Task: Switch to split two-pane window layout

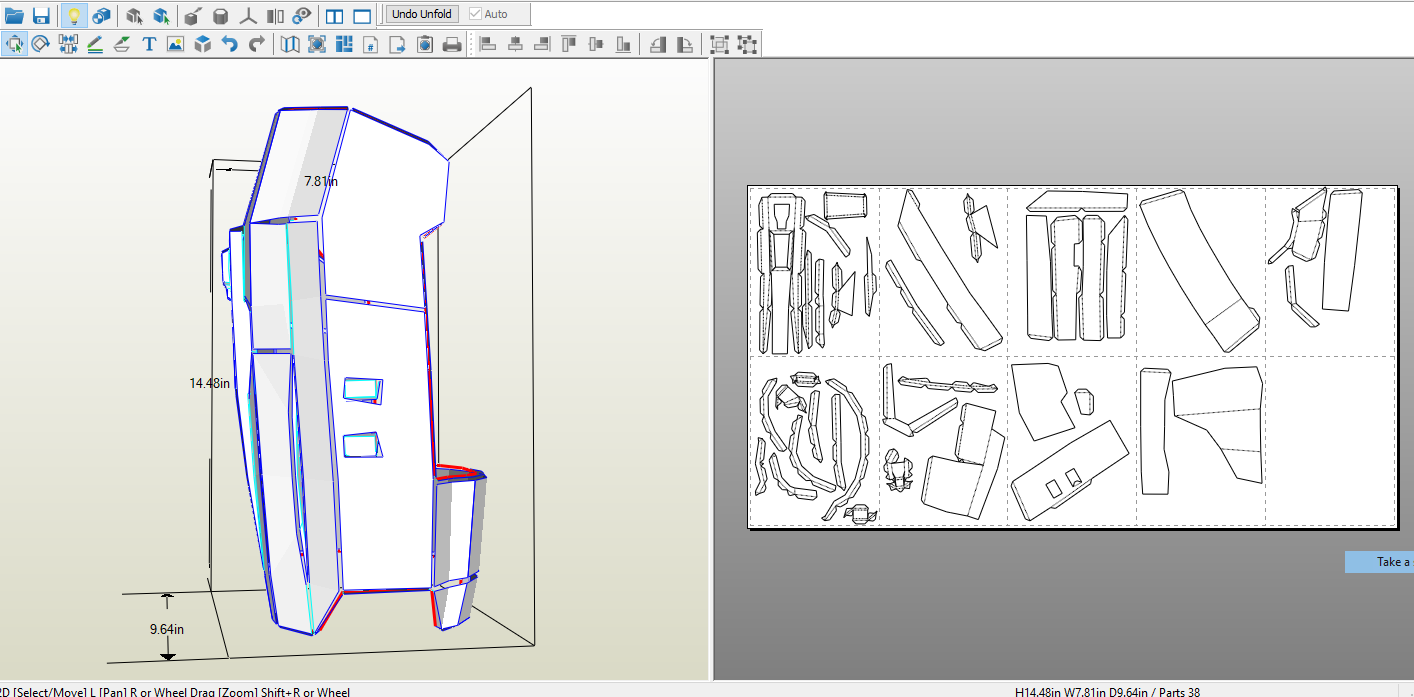Action: 335,15
